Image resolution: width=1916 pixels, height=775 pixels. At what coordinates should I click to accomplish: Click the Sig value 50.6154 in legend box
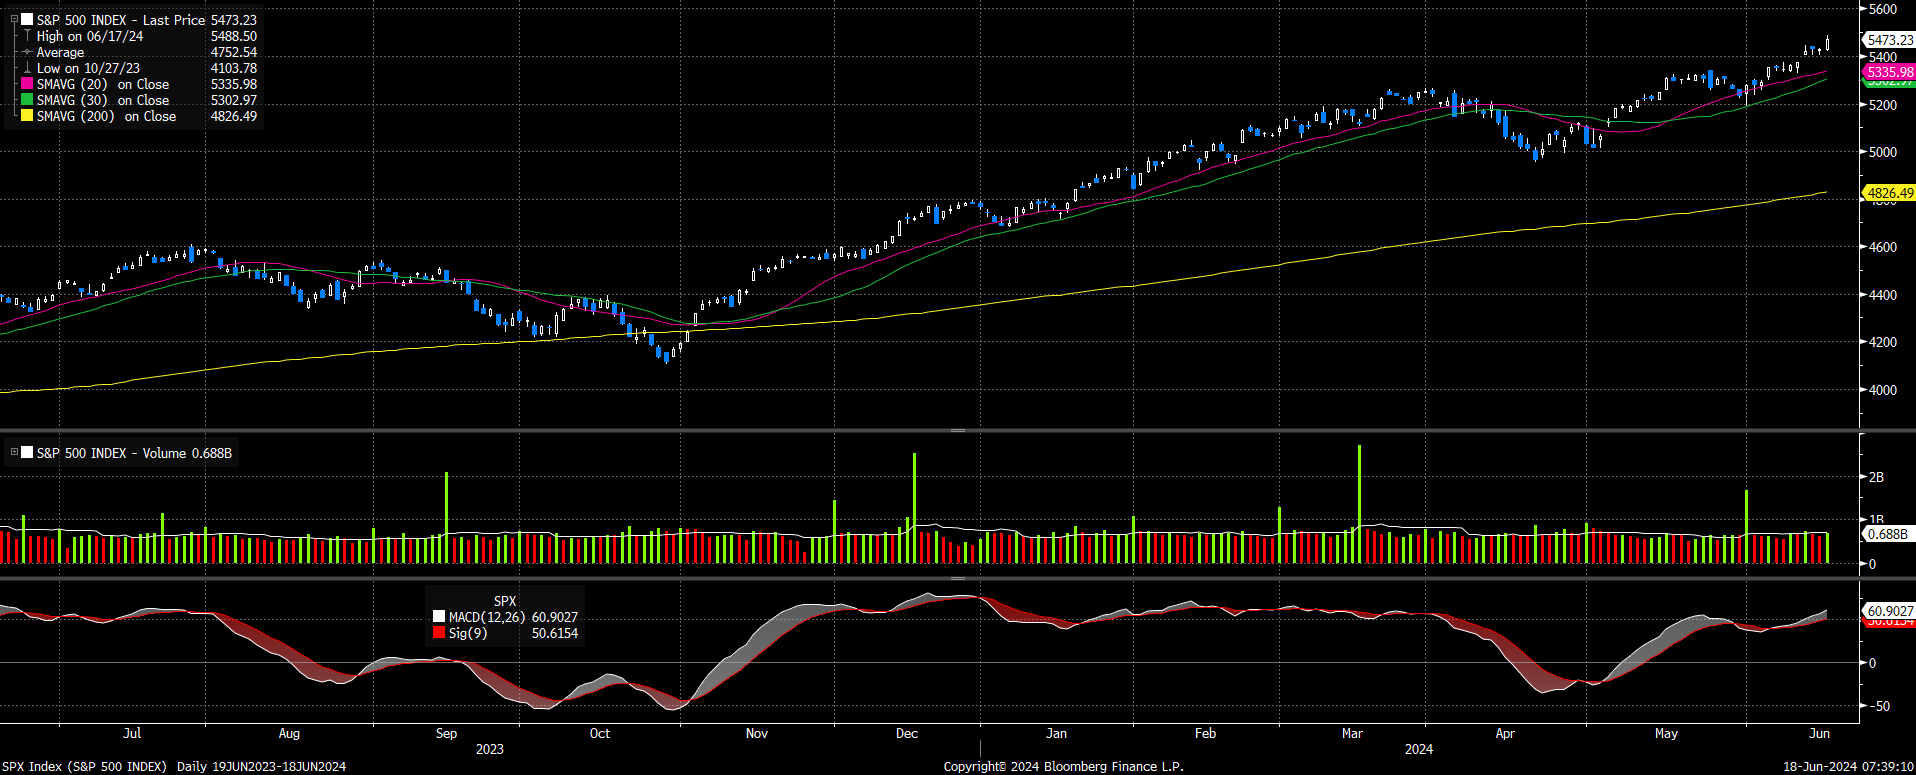point(555,633)
